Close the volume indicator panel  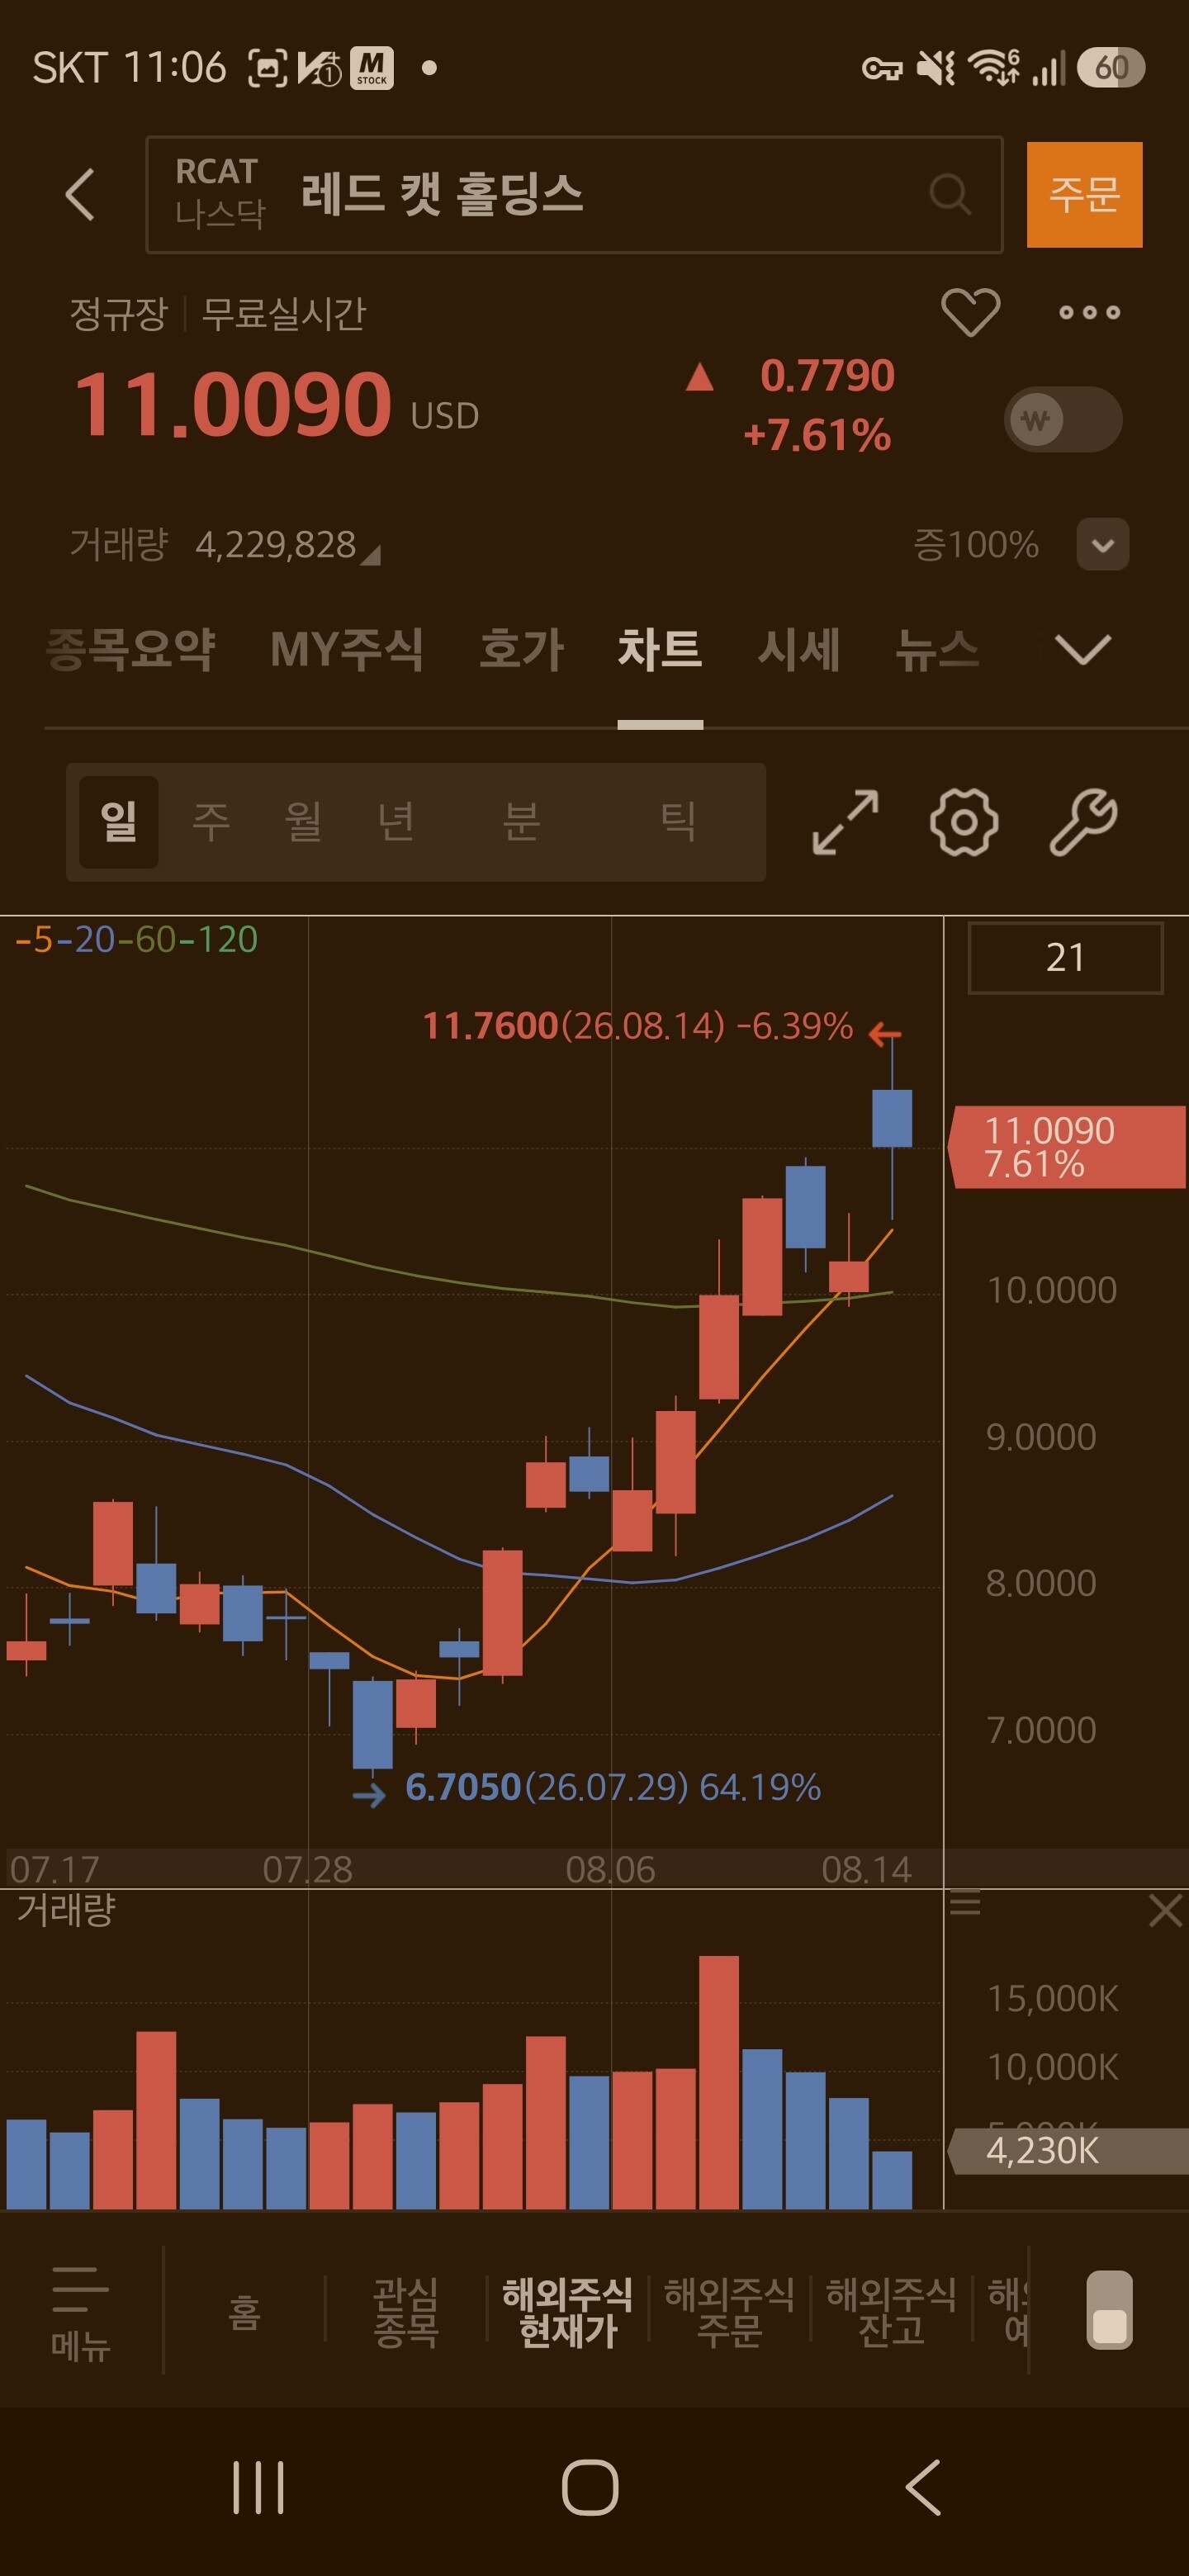(1166, 1911)
